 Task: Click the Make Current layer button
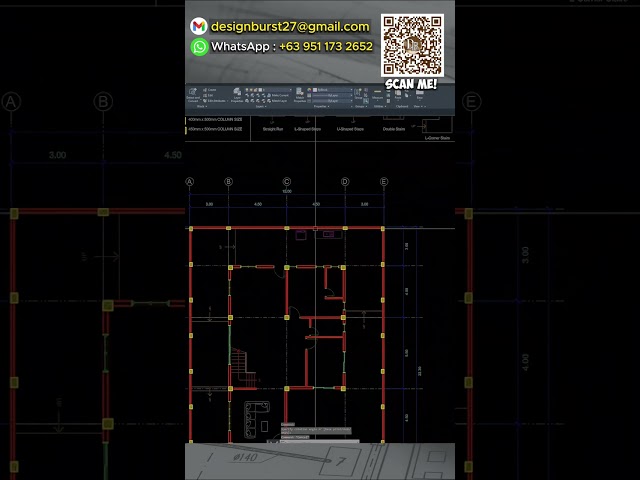tap(278, 95)
